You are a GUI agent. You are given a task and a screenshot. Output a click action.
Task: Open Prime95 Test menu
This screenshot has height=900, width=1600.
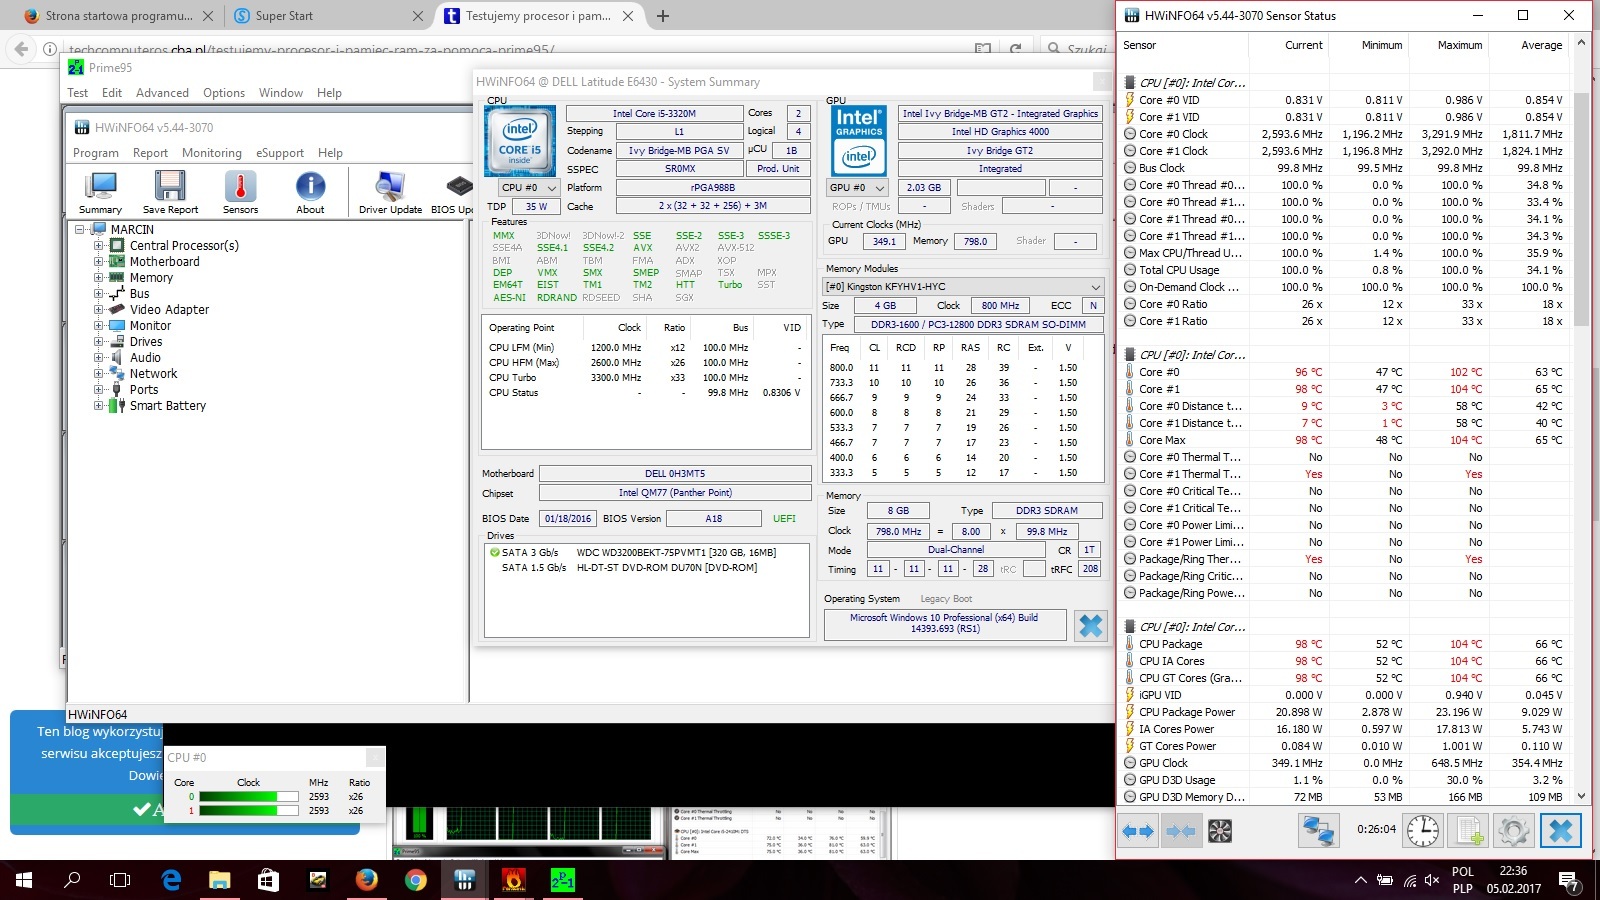(x=77, y=93)
